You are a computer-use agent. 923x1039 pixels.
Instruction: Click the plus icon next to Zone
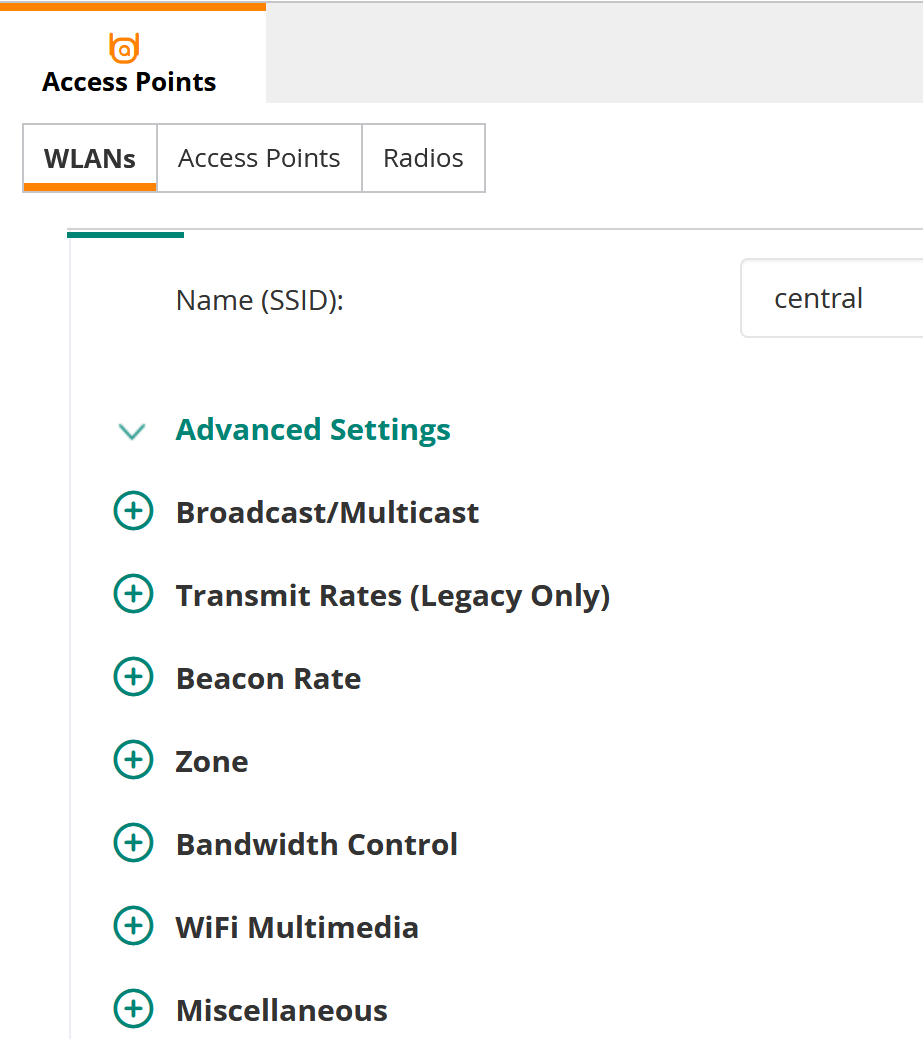pyautogui.click(x=133, y=759)
